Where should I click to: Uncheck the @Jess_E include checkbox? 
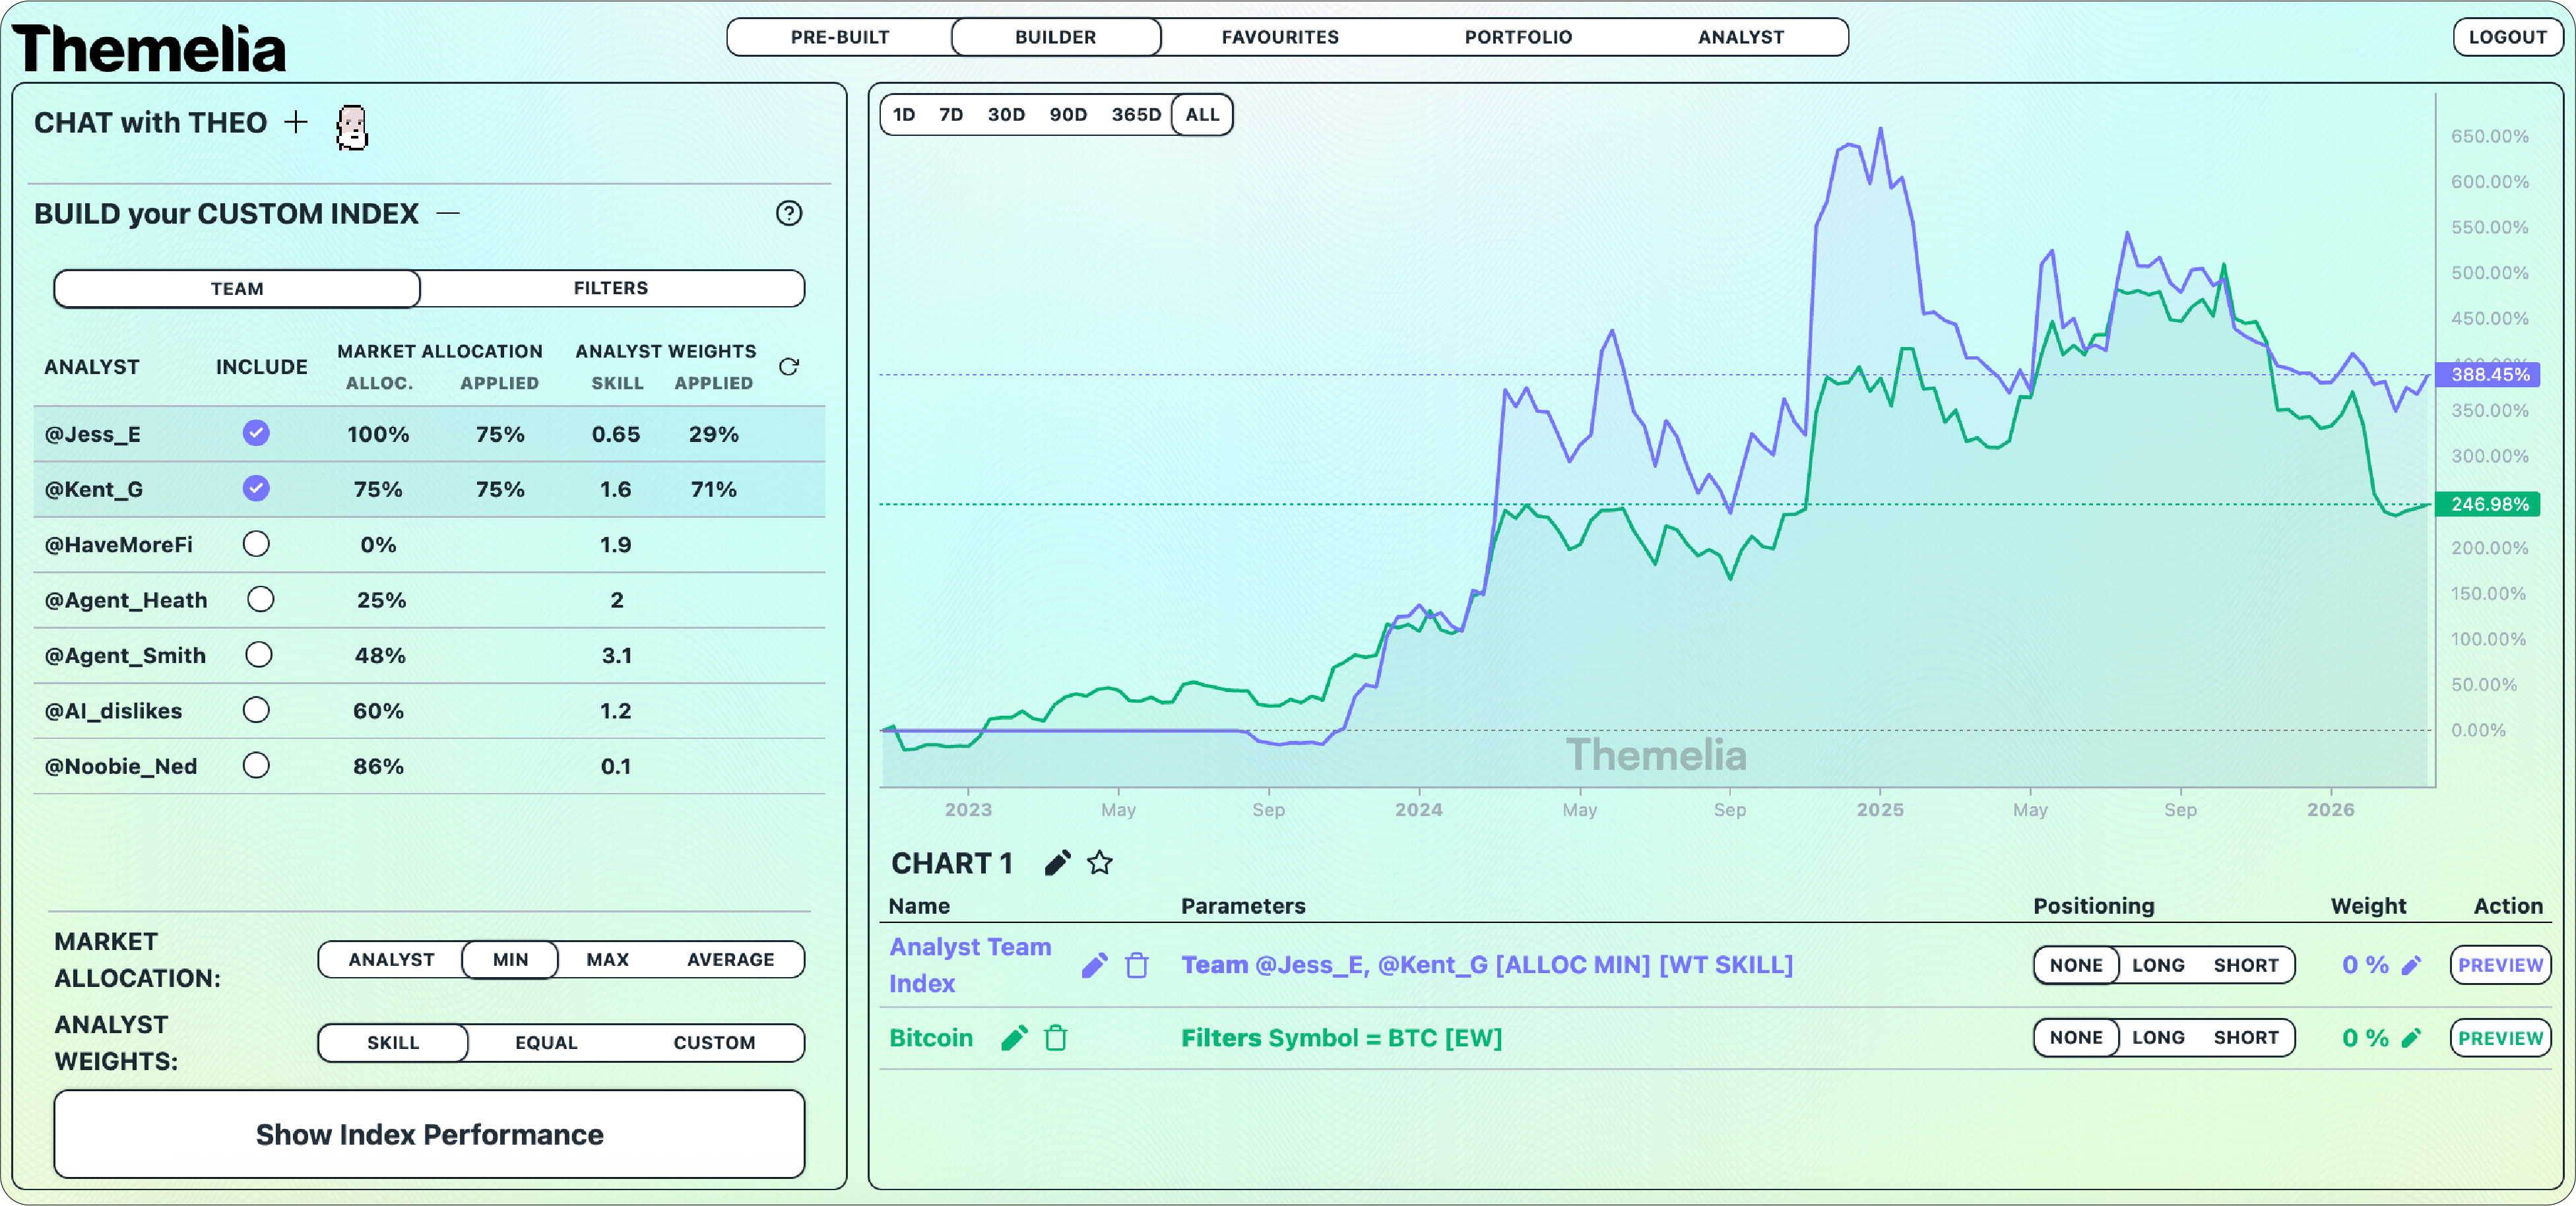(x=256, y=433)
